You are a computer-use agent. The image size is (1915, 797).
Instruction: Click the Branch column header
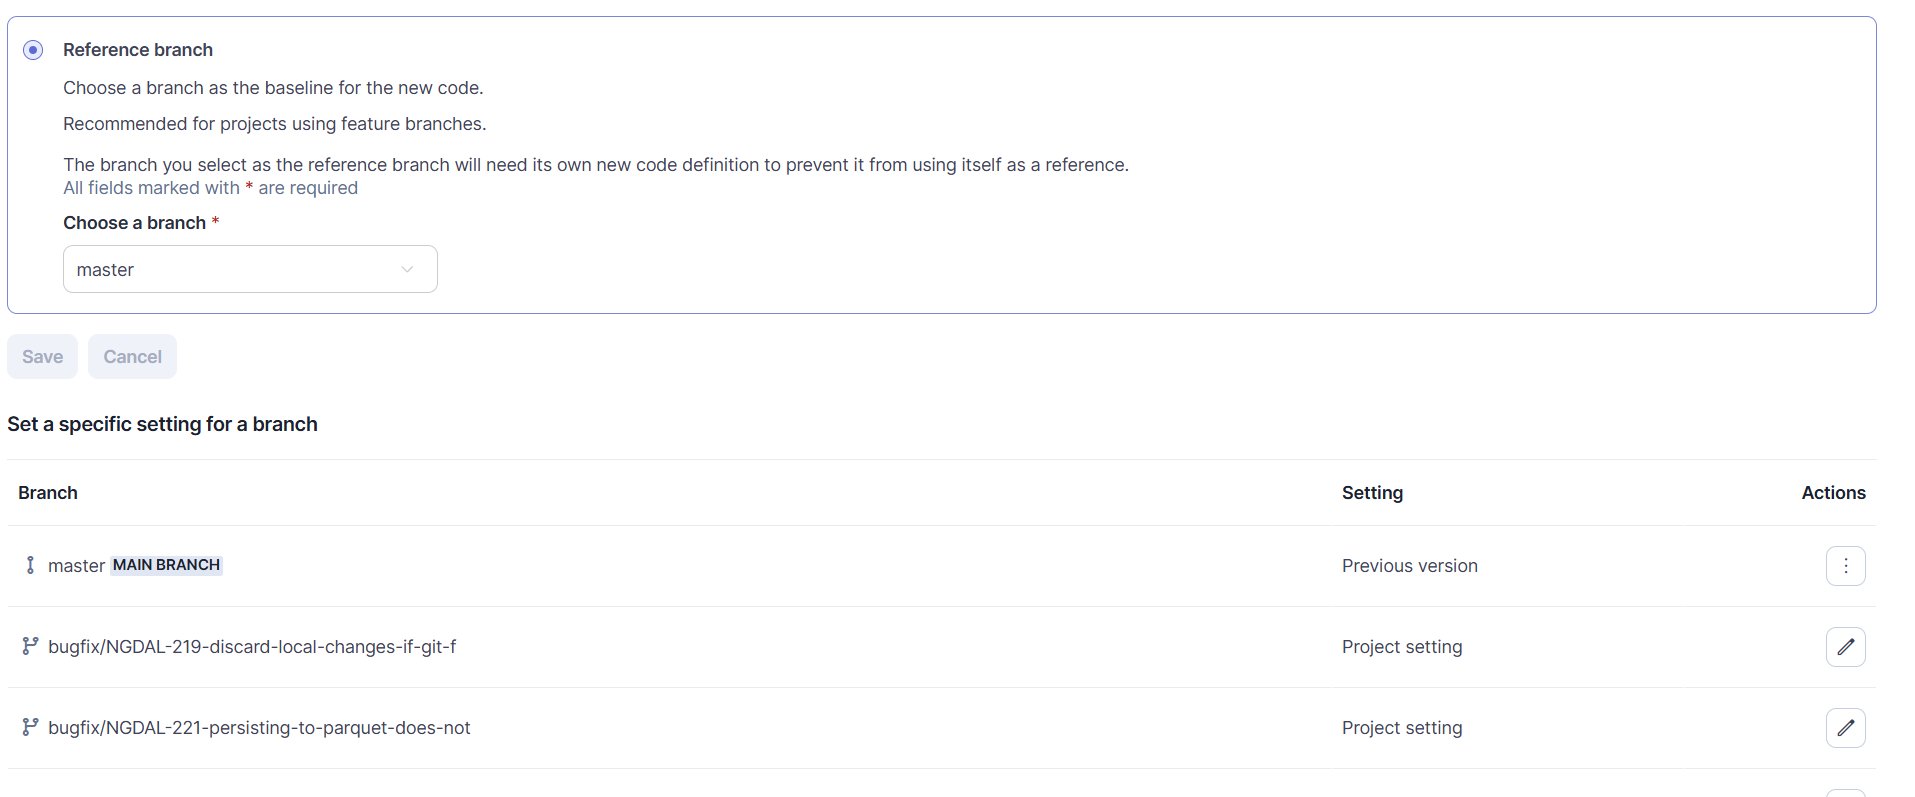[x=48, y=493]
